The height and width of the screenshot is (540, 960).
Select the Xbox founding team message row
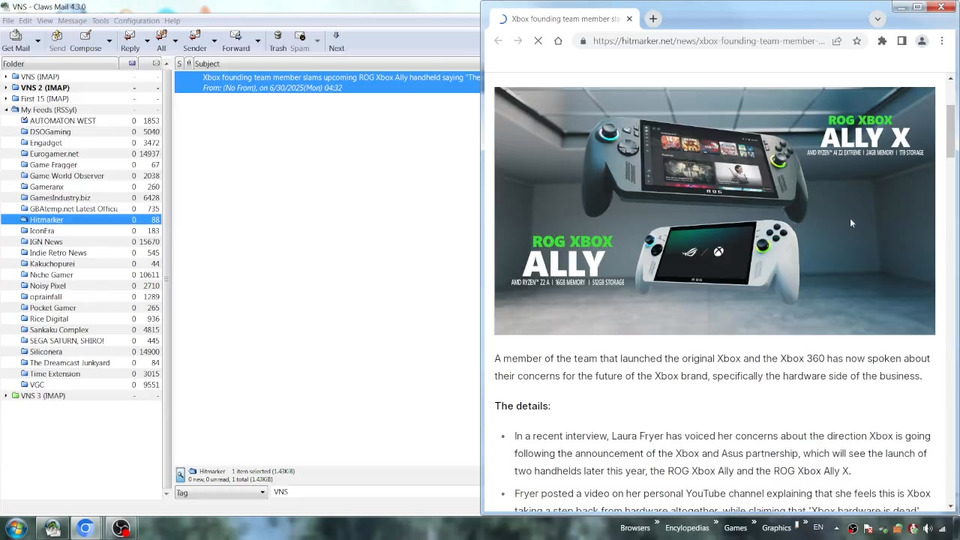(328, 82)
